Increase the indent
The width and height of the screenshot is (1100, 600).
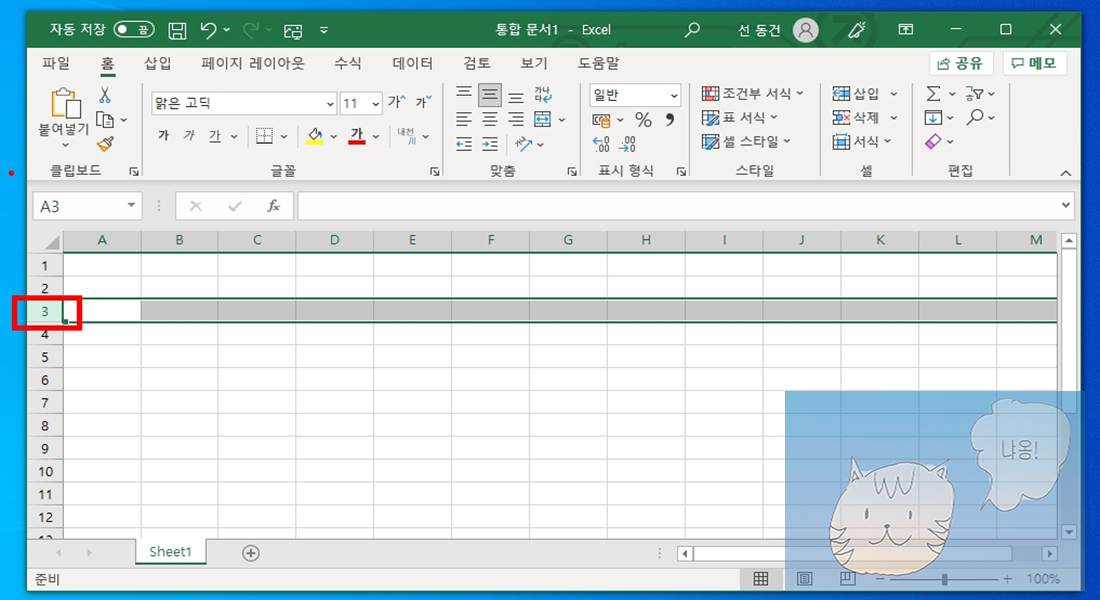490,145
